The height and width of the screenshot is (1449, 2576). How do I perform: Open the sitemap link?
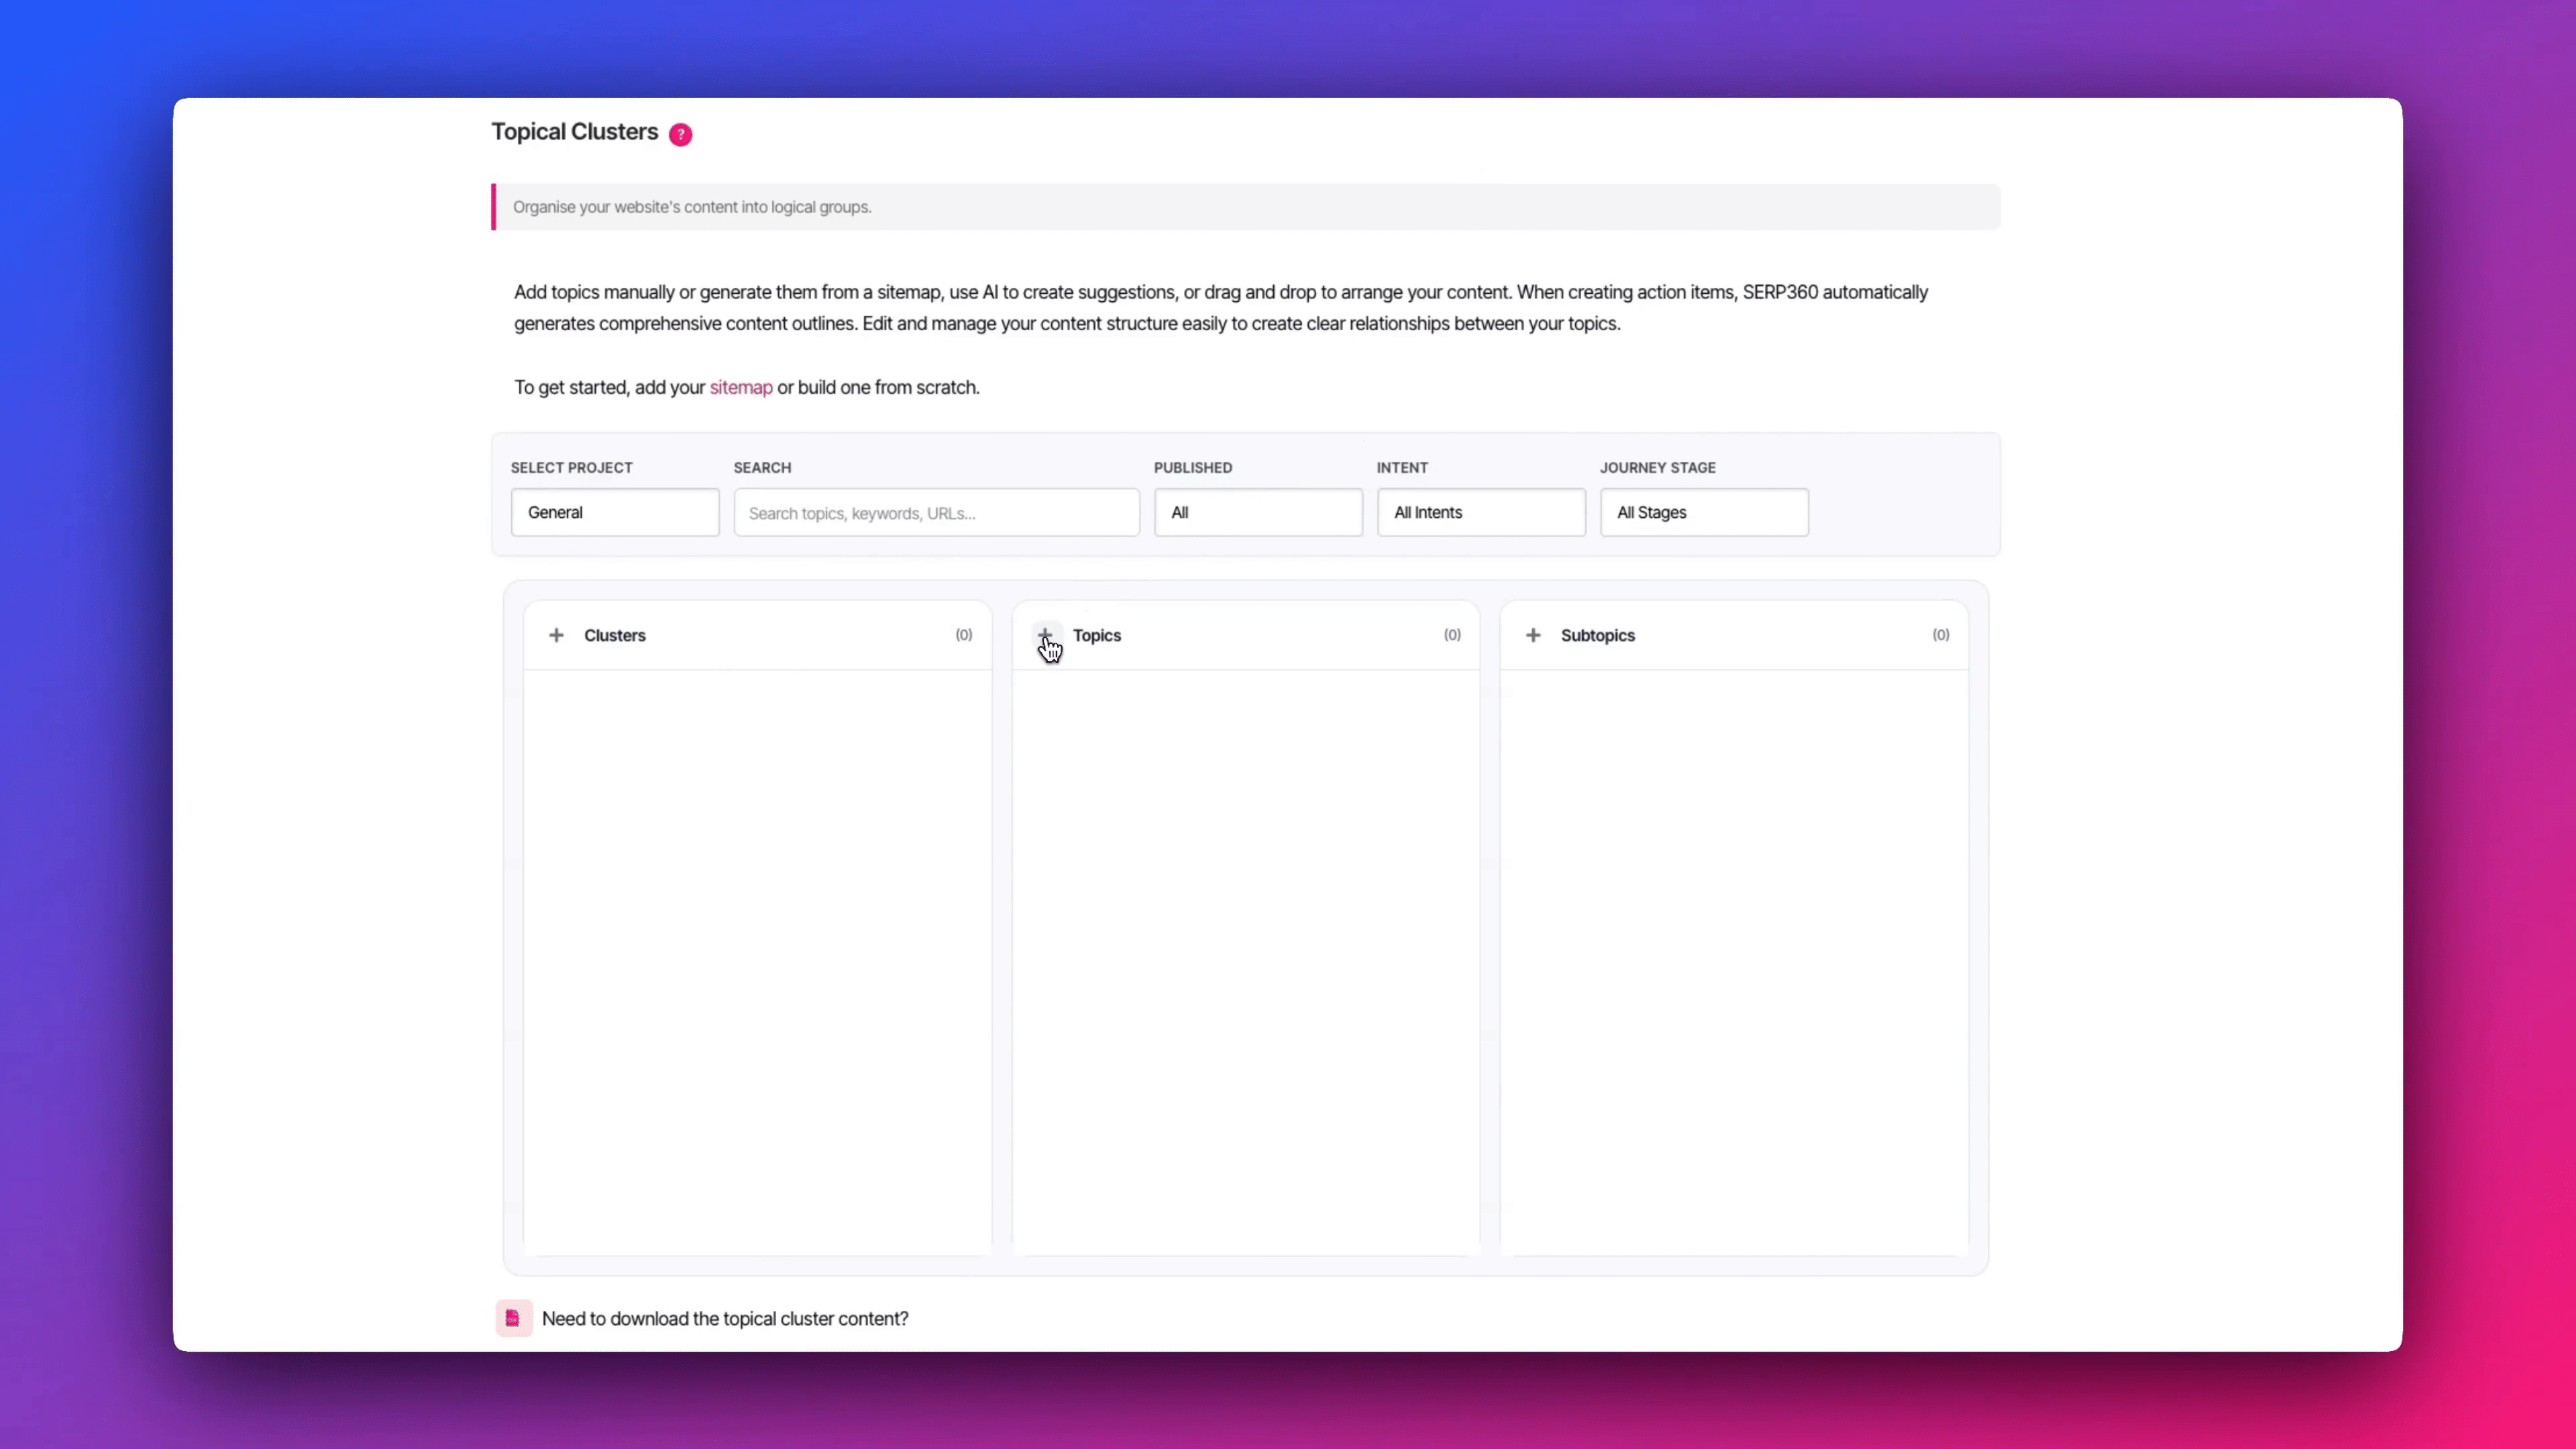tap(740, 387)
